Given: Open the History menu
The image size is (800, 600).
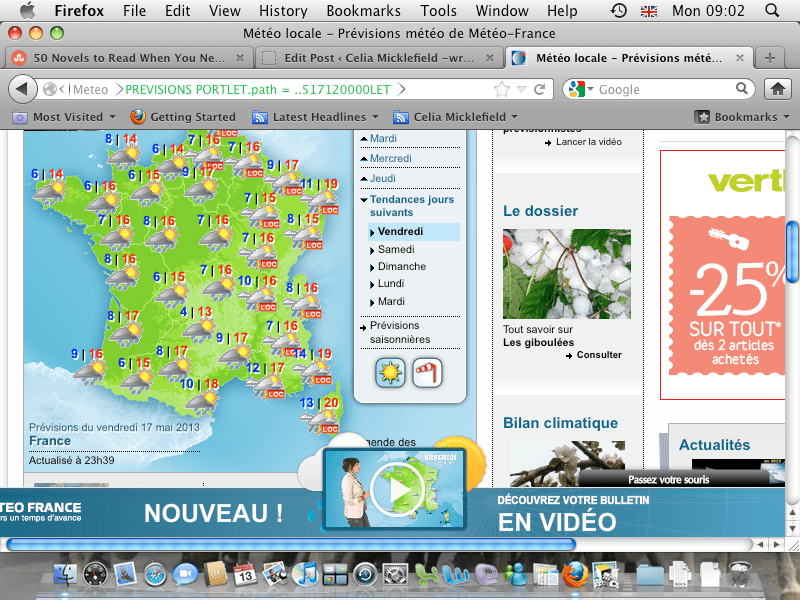Looking at the screenshot, I should (x=283, y=10).
